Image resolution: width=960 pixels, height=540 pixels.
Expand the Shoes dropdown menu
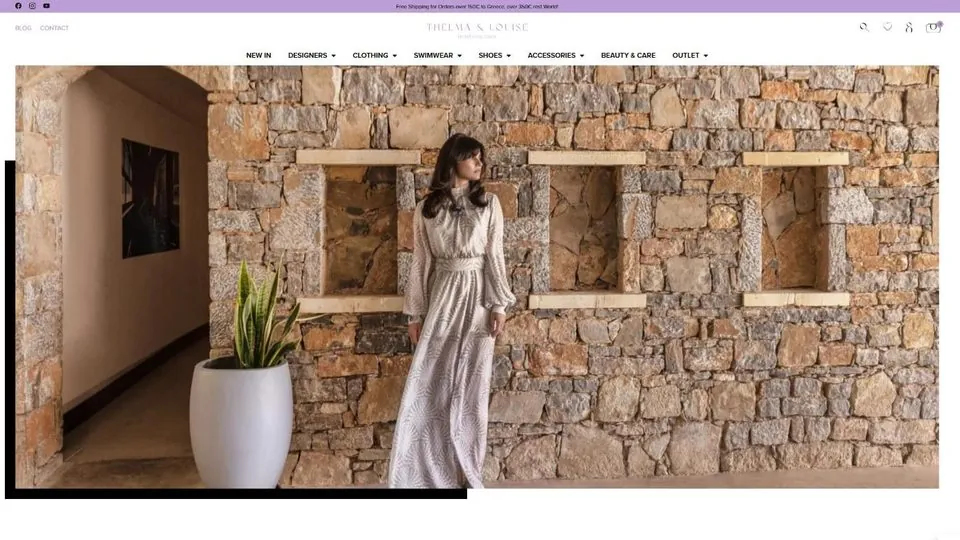(495, 55)
